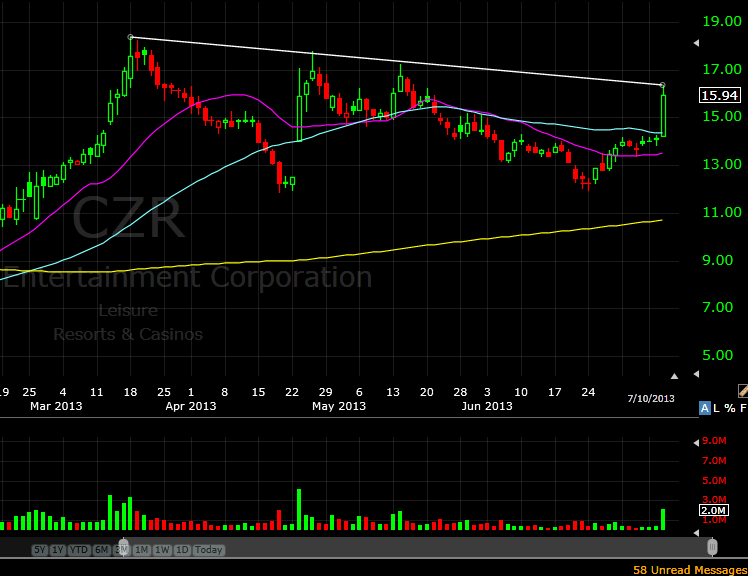This screenshot has height=576, width=748.
Task: Click the 13.00 price axis label
Action: click(x=722, y=164)
